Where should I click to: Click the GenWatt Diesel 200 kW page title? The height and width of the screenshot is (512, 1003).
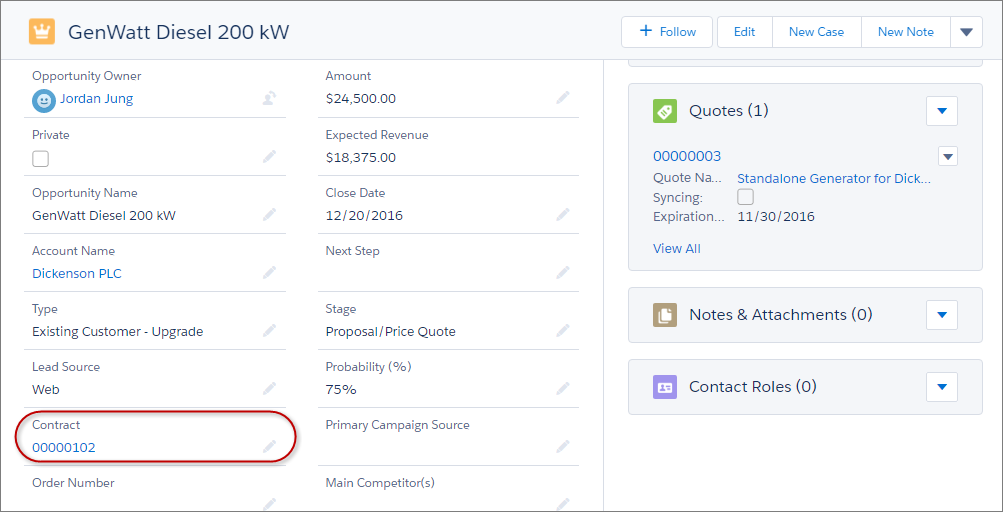[178, 32]
